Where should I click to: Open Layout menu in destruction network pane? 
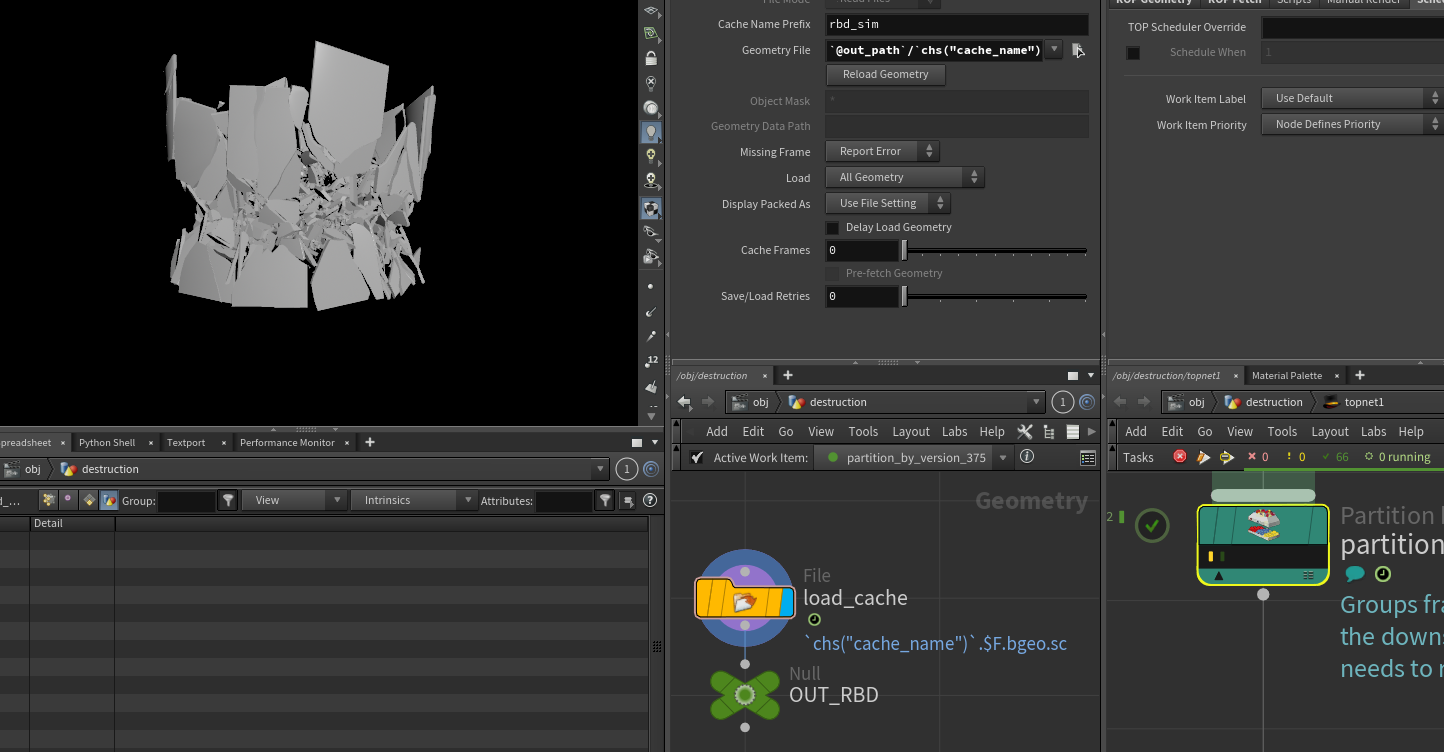911,431
